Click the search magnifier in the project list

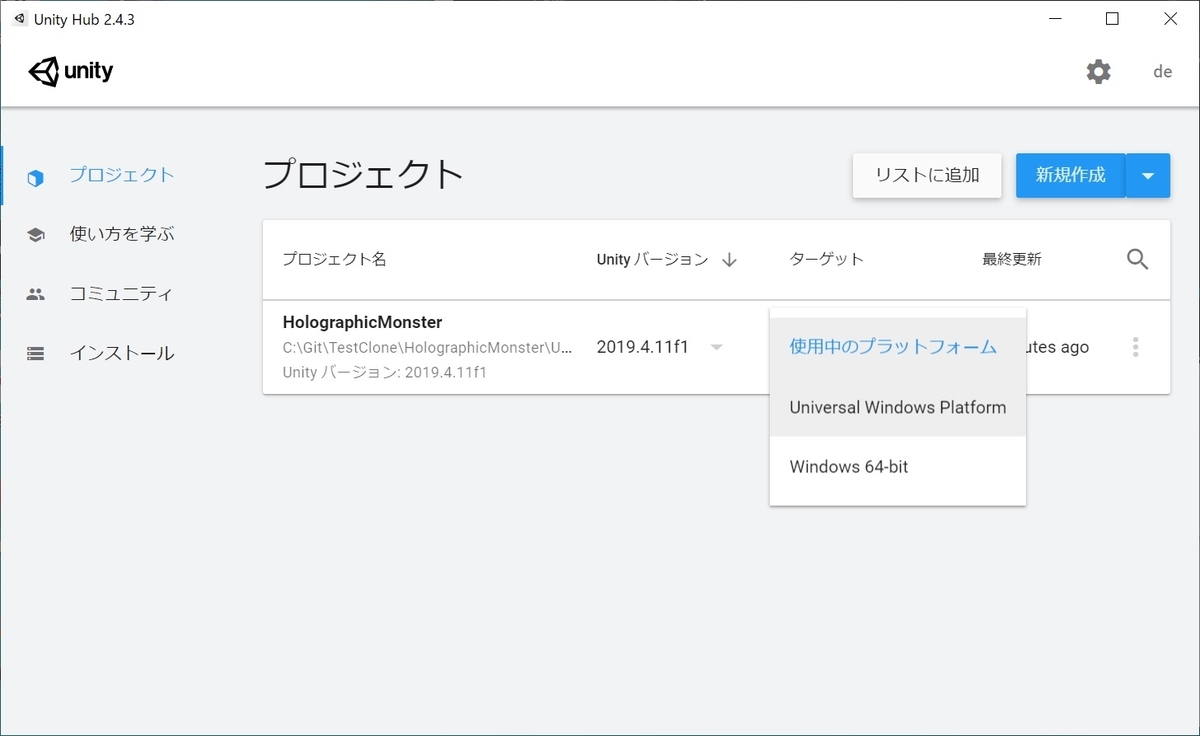tap(1137, 258)
